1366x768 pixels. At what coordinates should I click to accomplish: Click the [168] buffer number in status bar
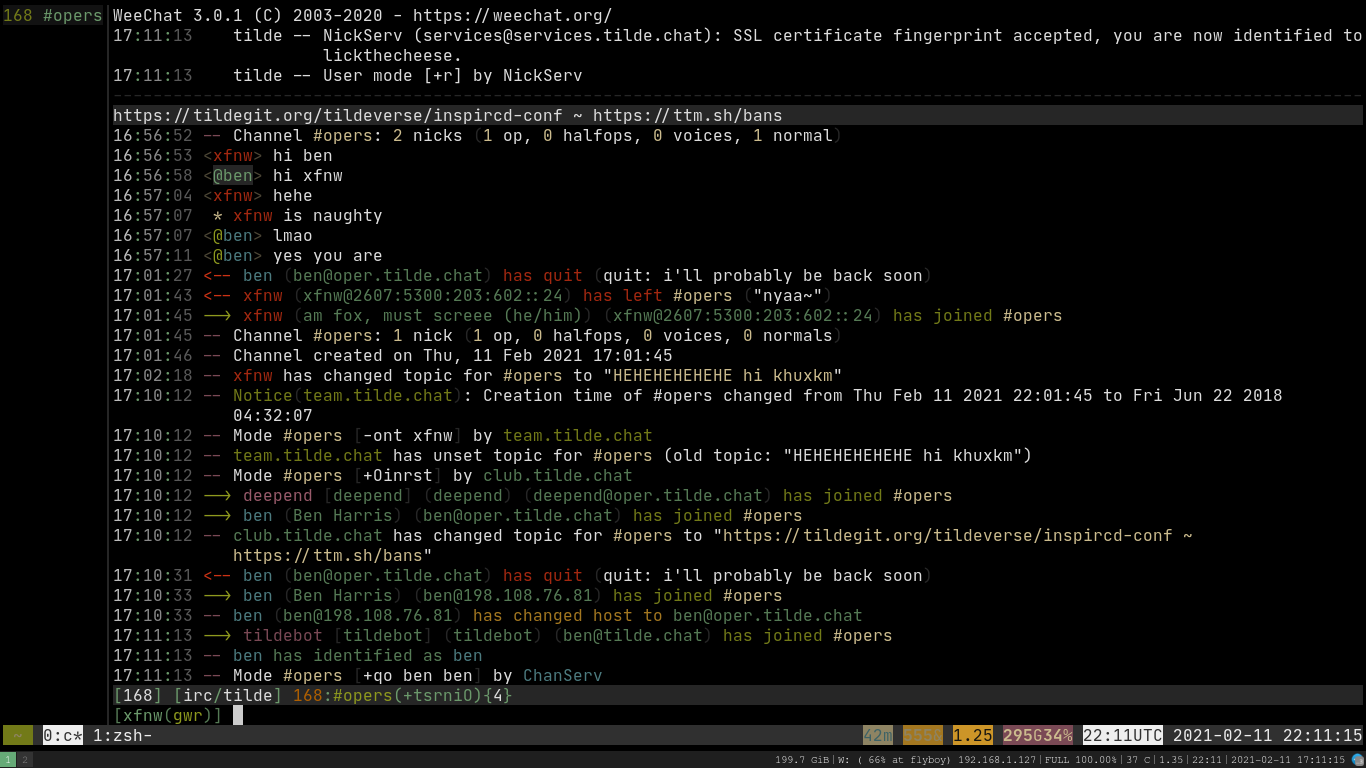138,695
